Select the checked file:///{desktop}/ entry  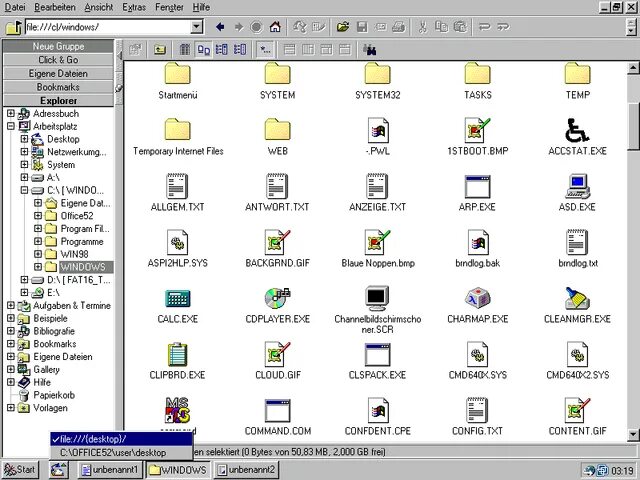(121, 439)
